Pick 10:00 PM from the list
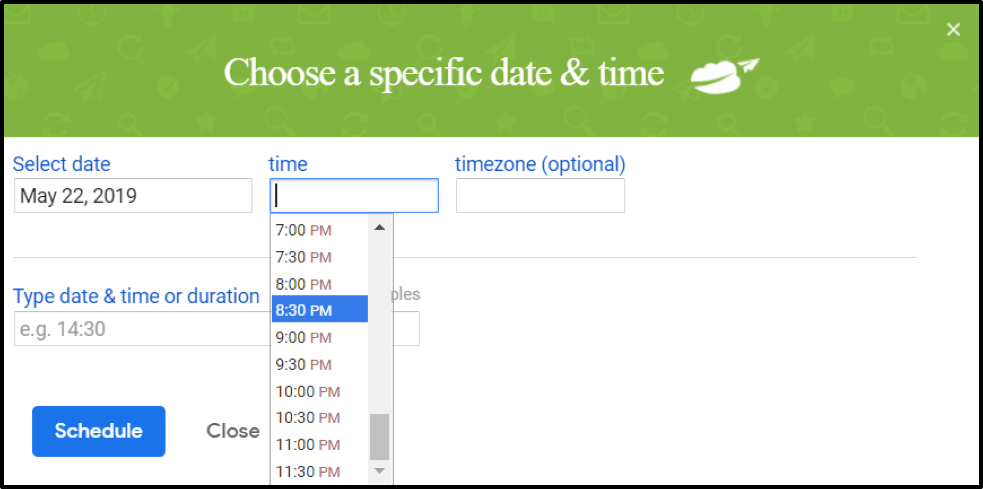 [318, 391]
